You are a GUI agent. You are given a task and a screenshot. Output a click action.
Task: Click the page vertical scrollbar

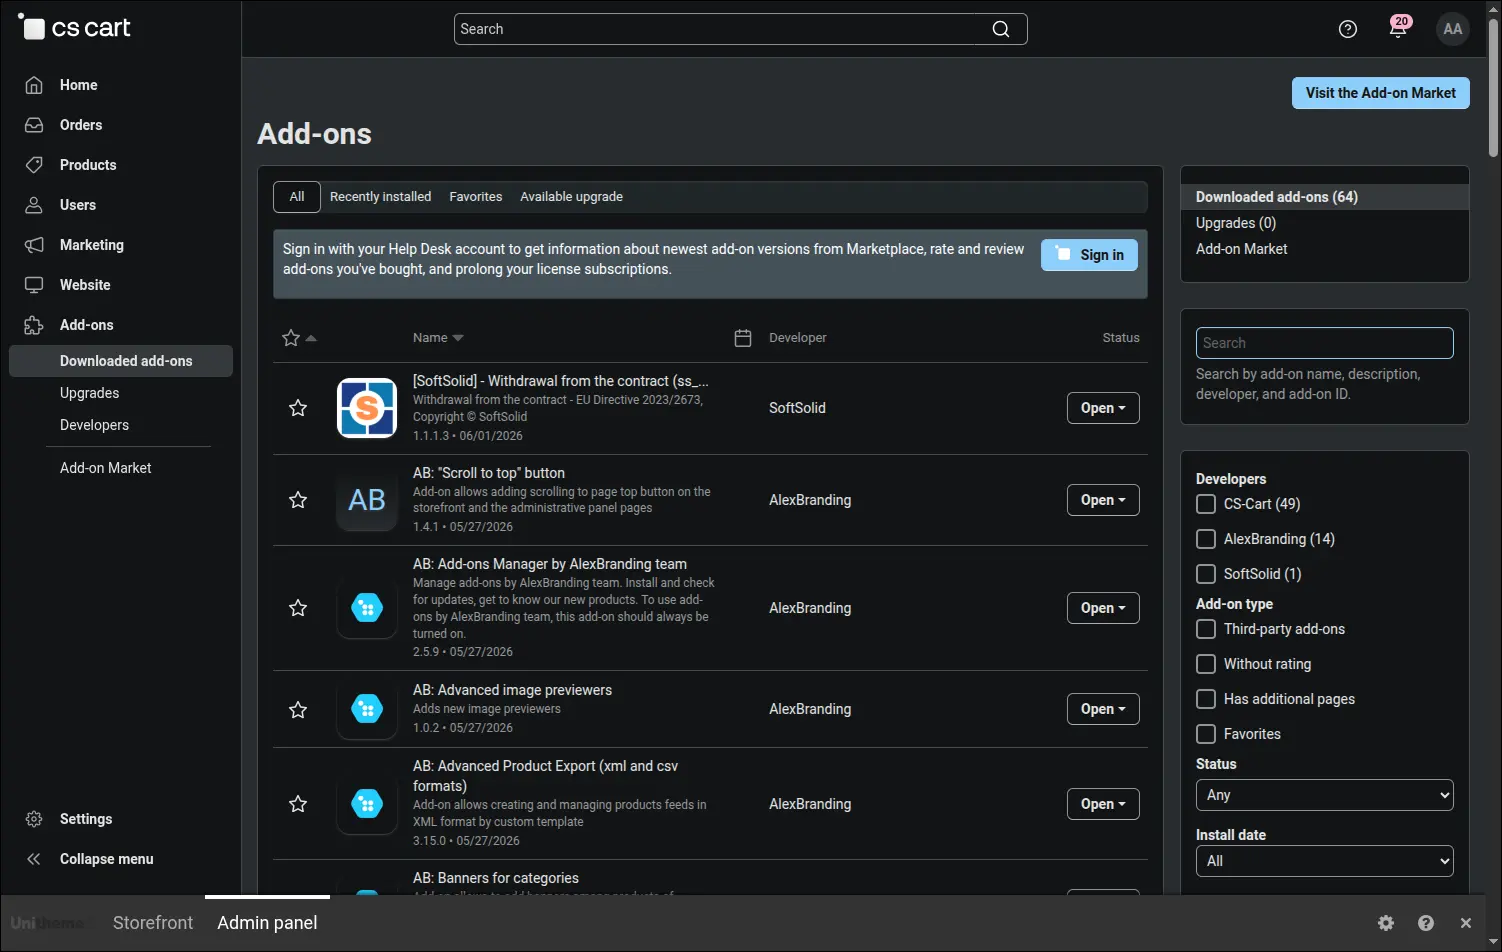(1493, 90)
